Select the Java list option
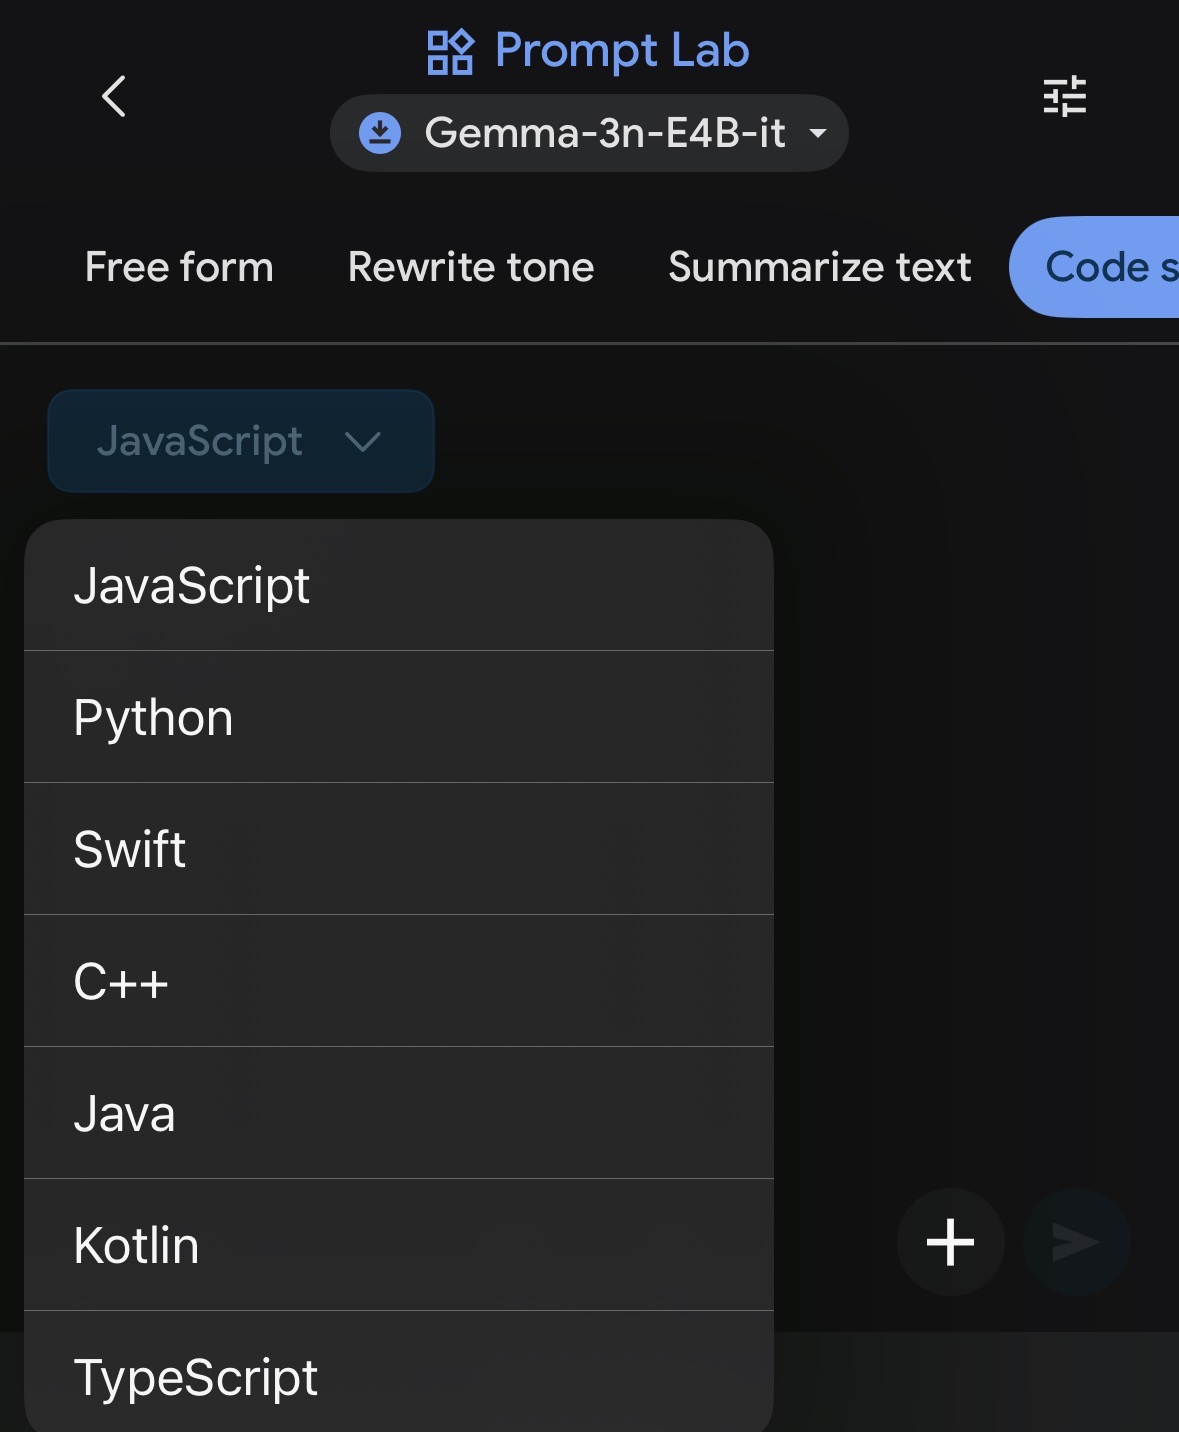This screenshot has width=1179, height=1432. [x=398, y=1114]
